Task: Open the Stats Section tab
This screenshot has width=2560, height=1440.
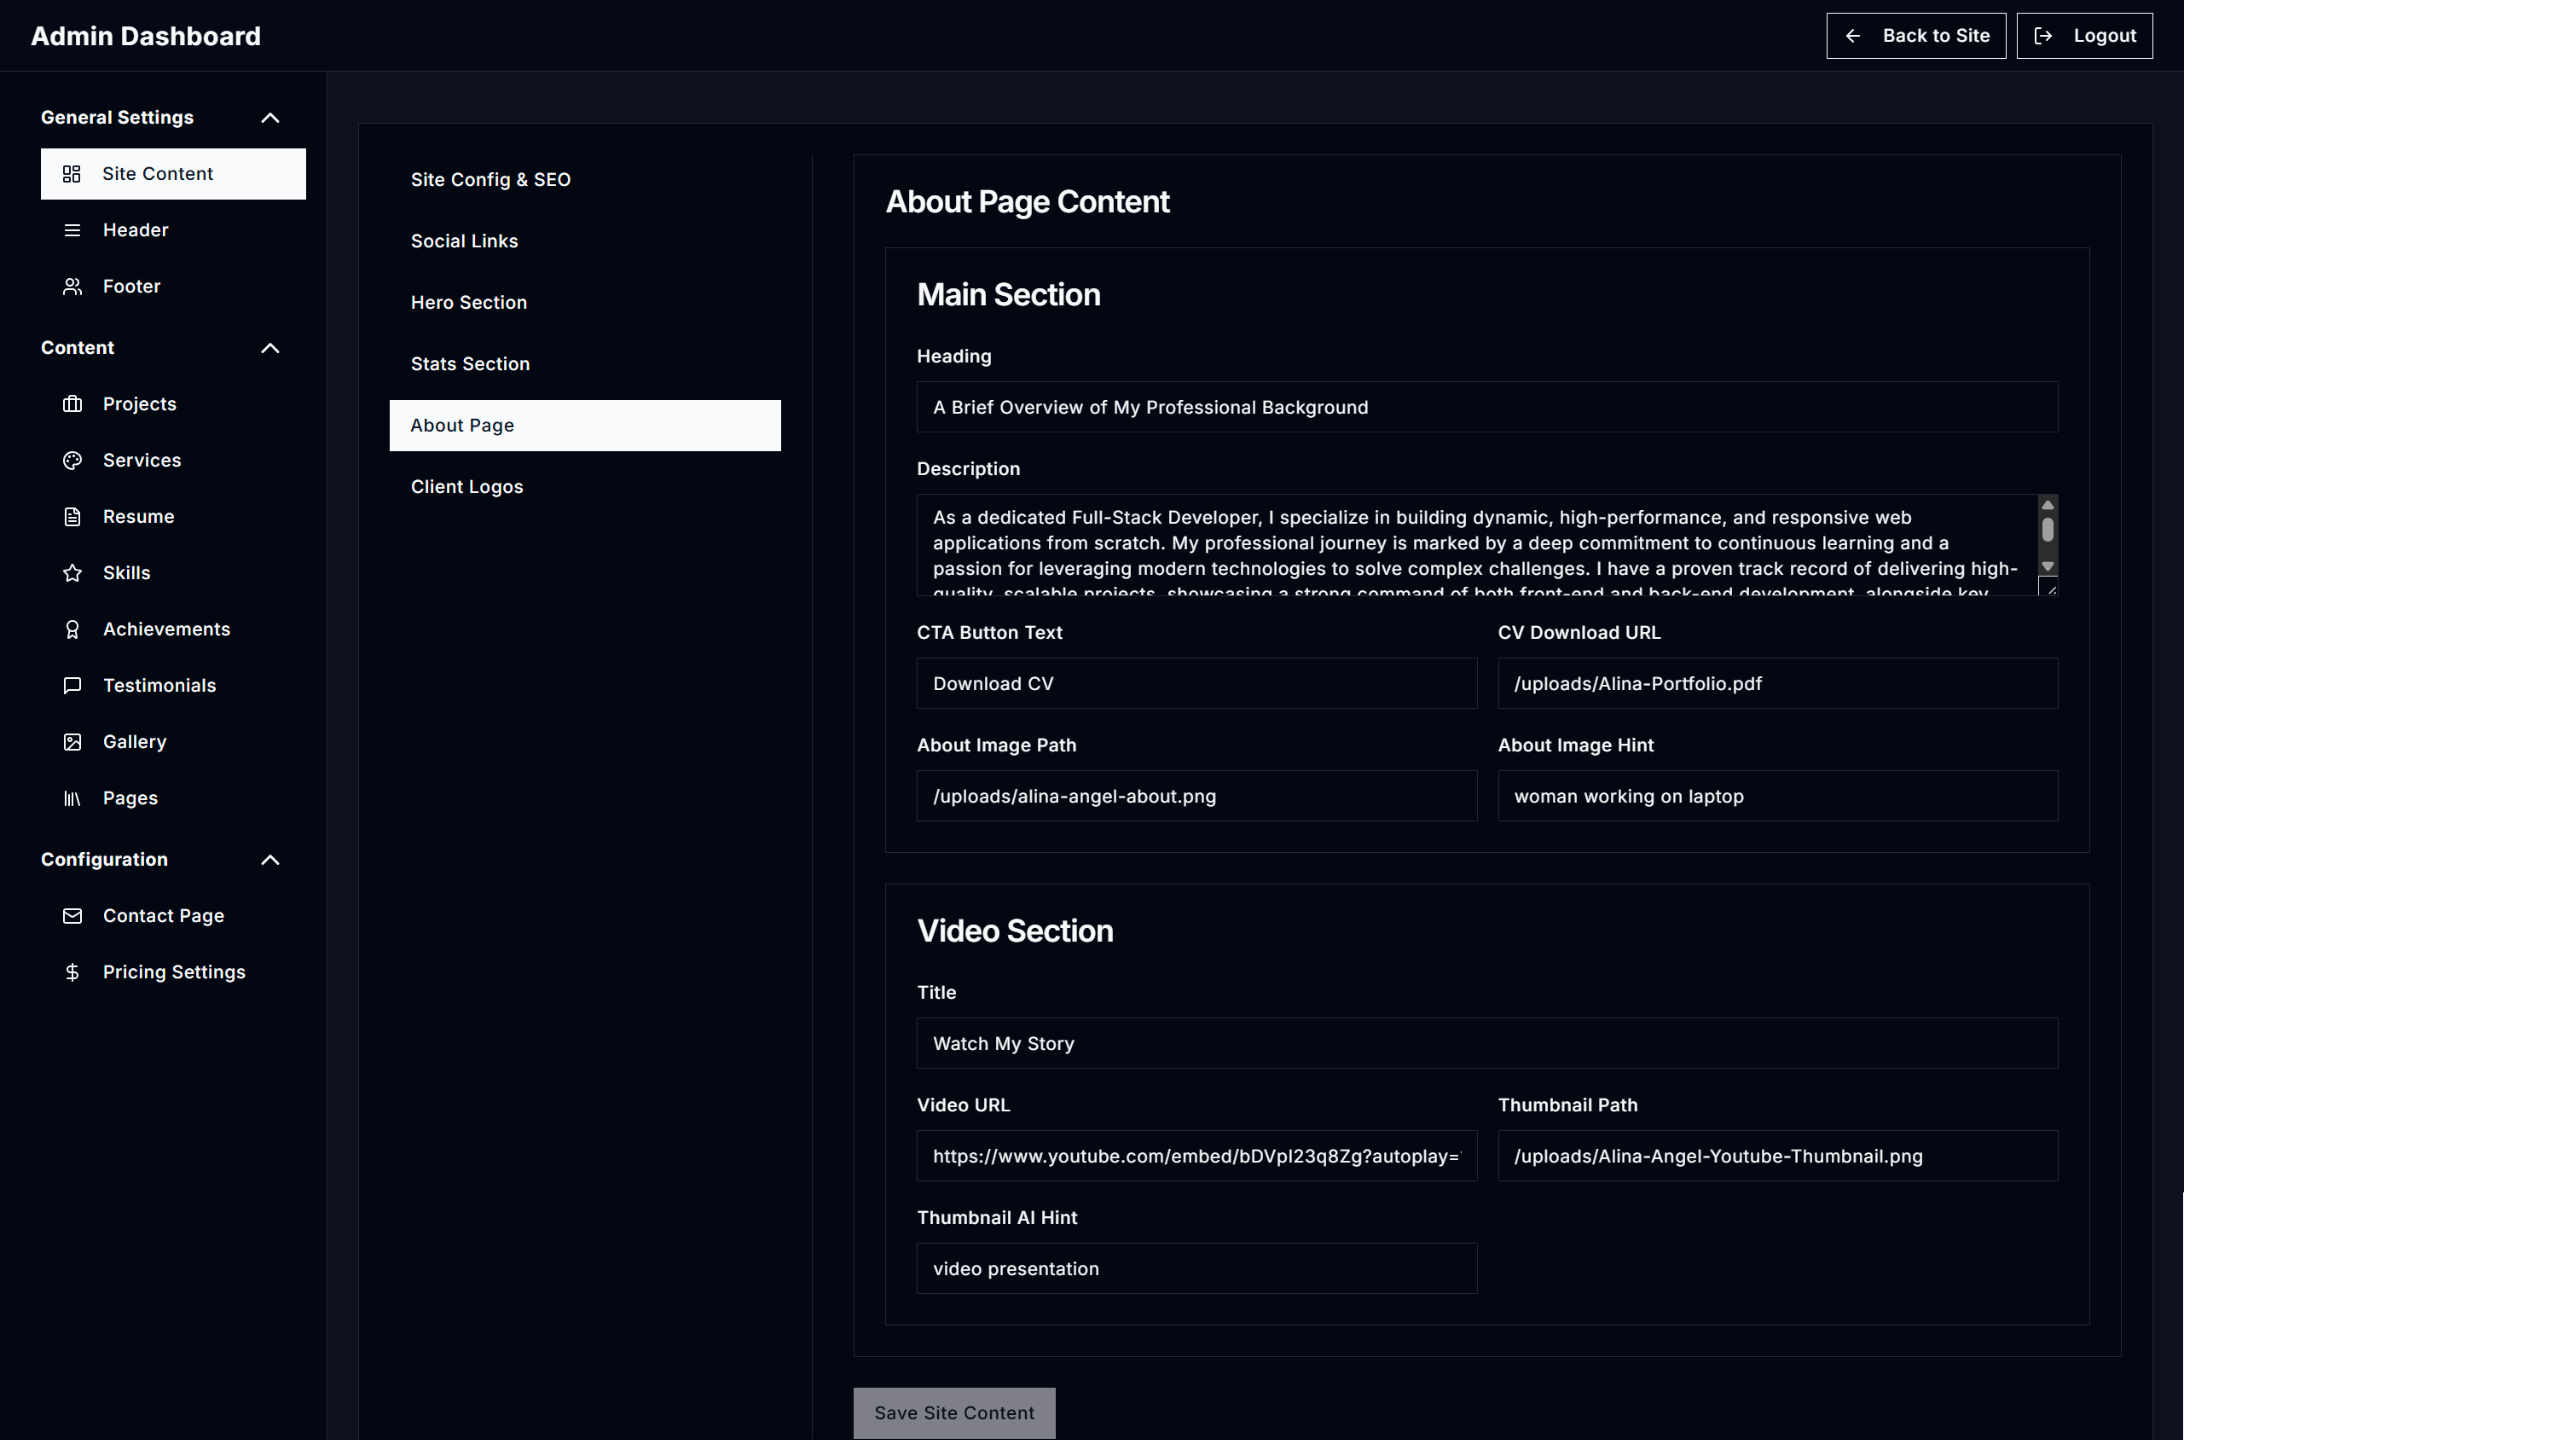Action: coord(470,363)
